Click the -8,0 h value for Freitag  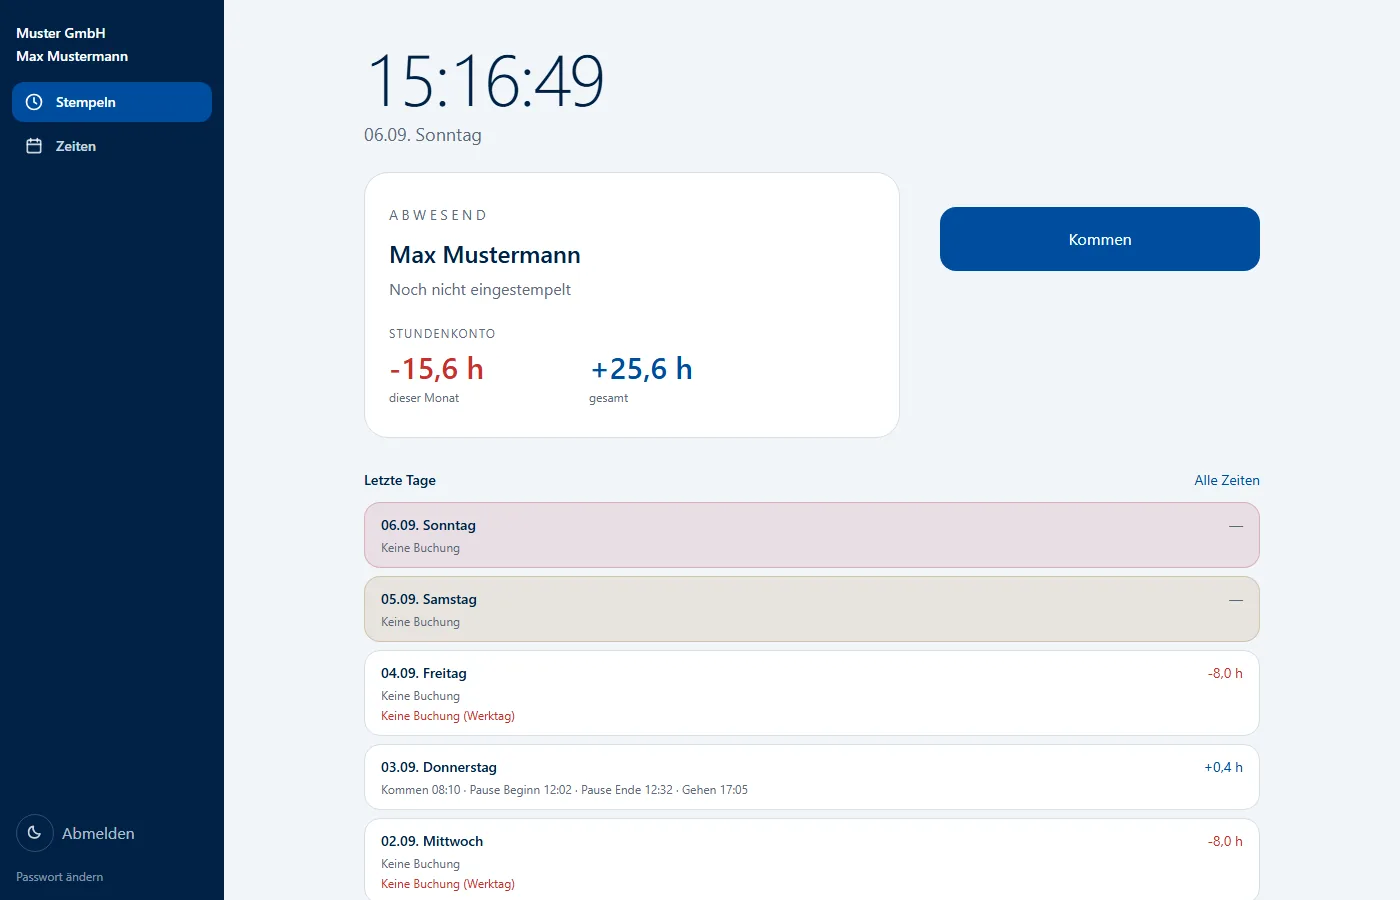tap(1225, 673)
